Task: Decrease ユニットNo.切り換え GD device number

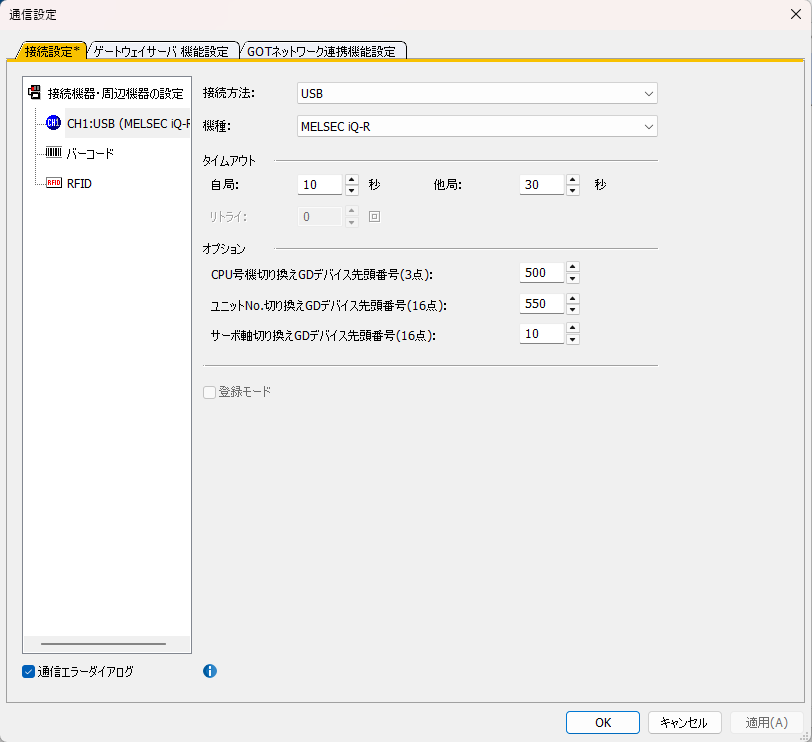Action: [x=572, y=310]
